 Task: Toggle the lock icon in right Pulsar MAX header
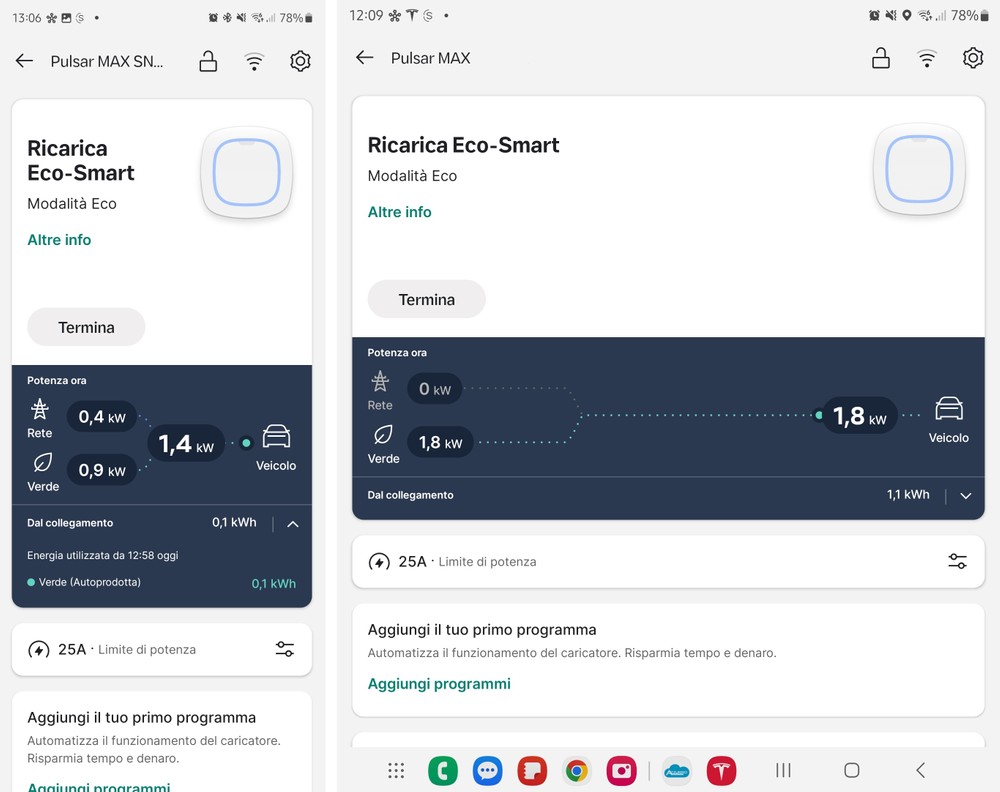880,58
